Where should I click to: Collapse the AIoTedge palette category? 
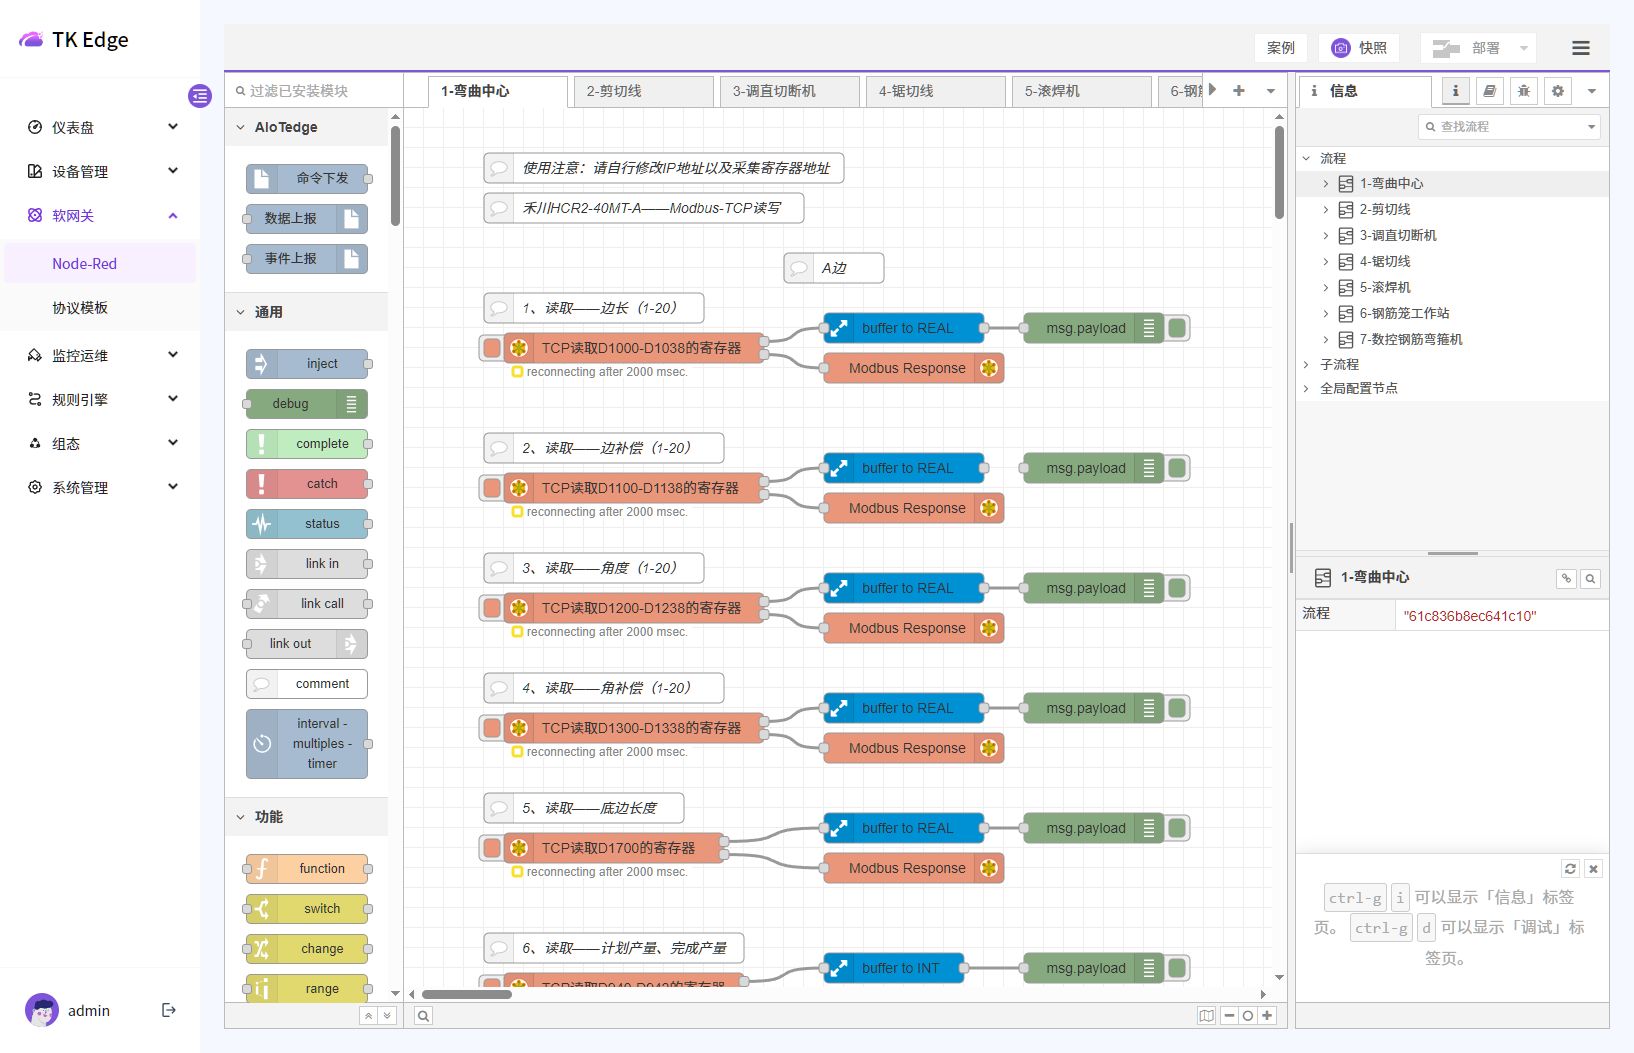306,127
